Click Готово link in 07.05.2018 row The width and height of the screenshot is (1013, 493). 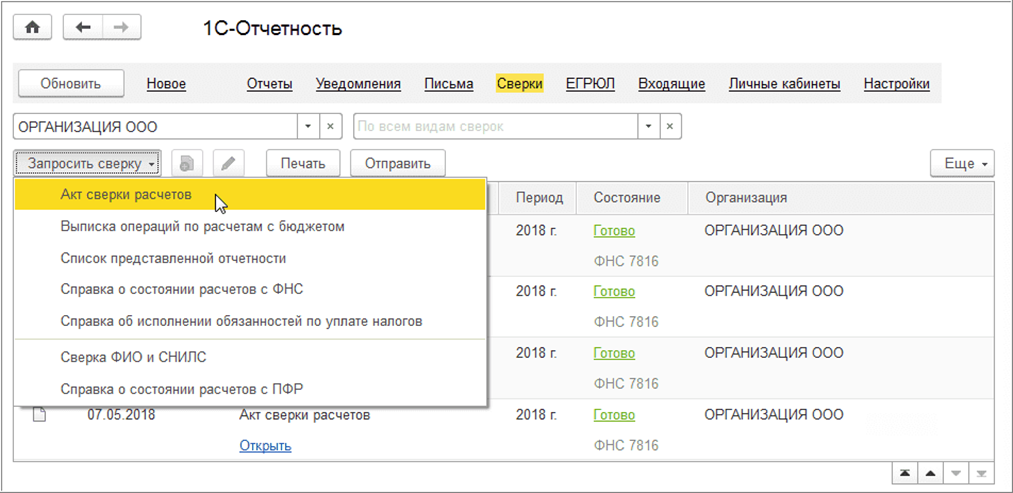tap(614, 415)
